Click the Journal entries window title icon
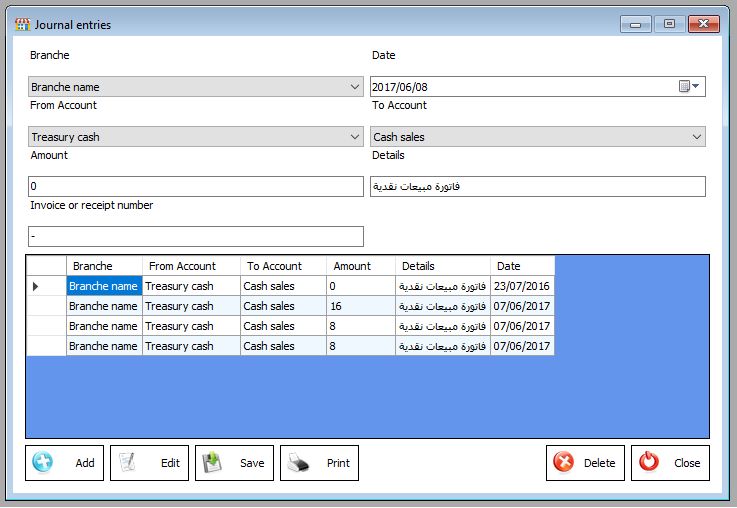Viewport: 737px width, 508px height. click(x=21, y=24)
